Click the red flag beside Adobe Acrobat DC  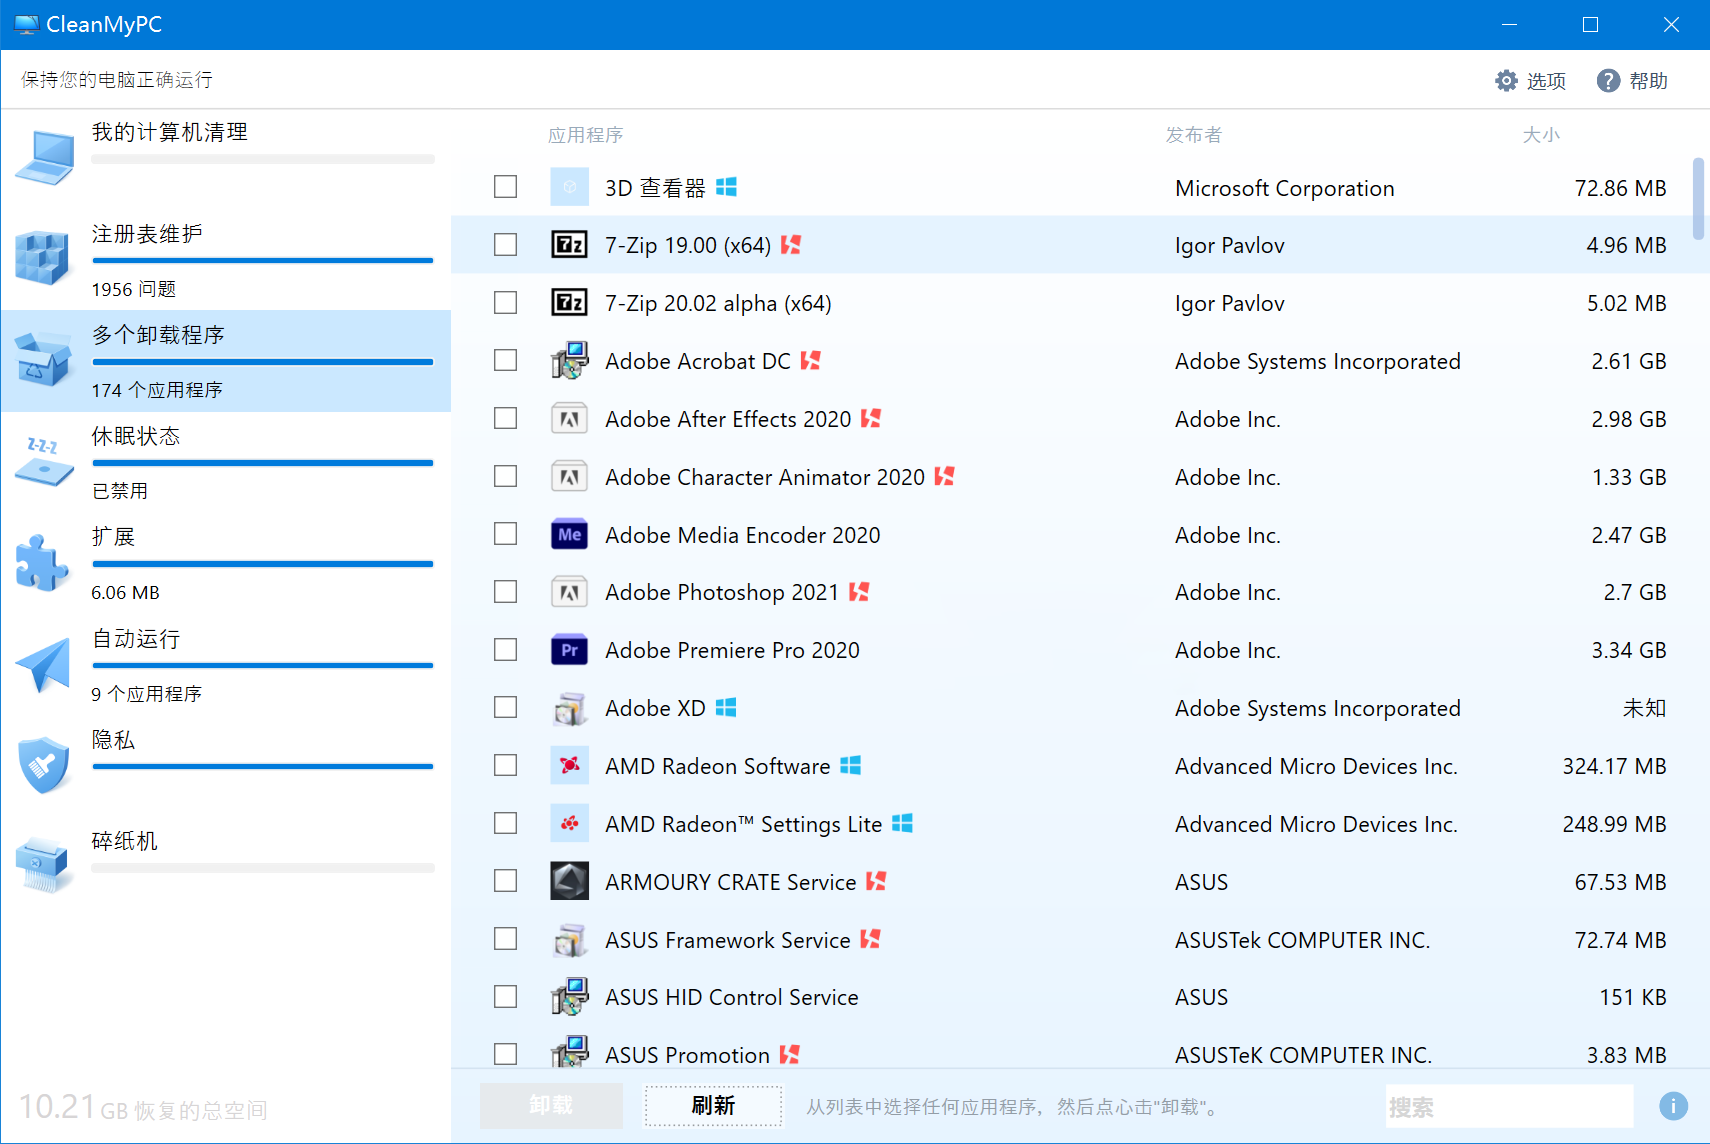pos(811,360)
